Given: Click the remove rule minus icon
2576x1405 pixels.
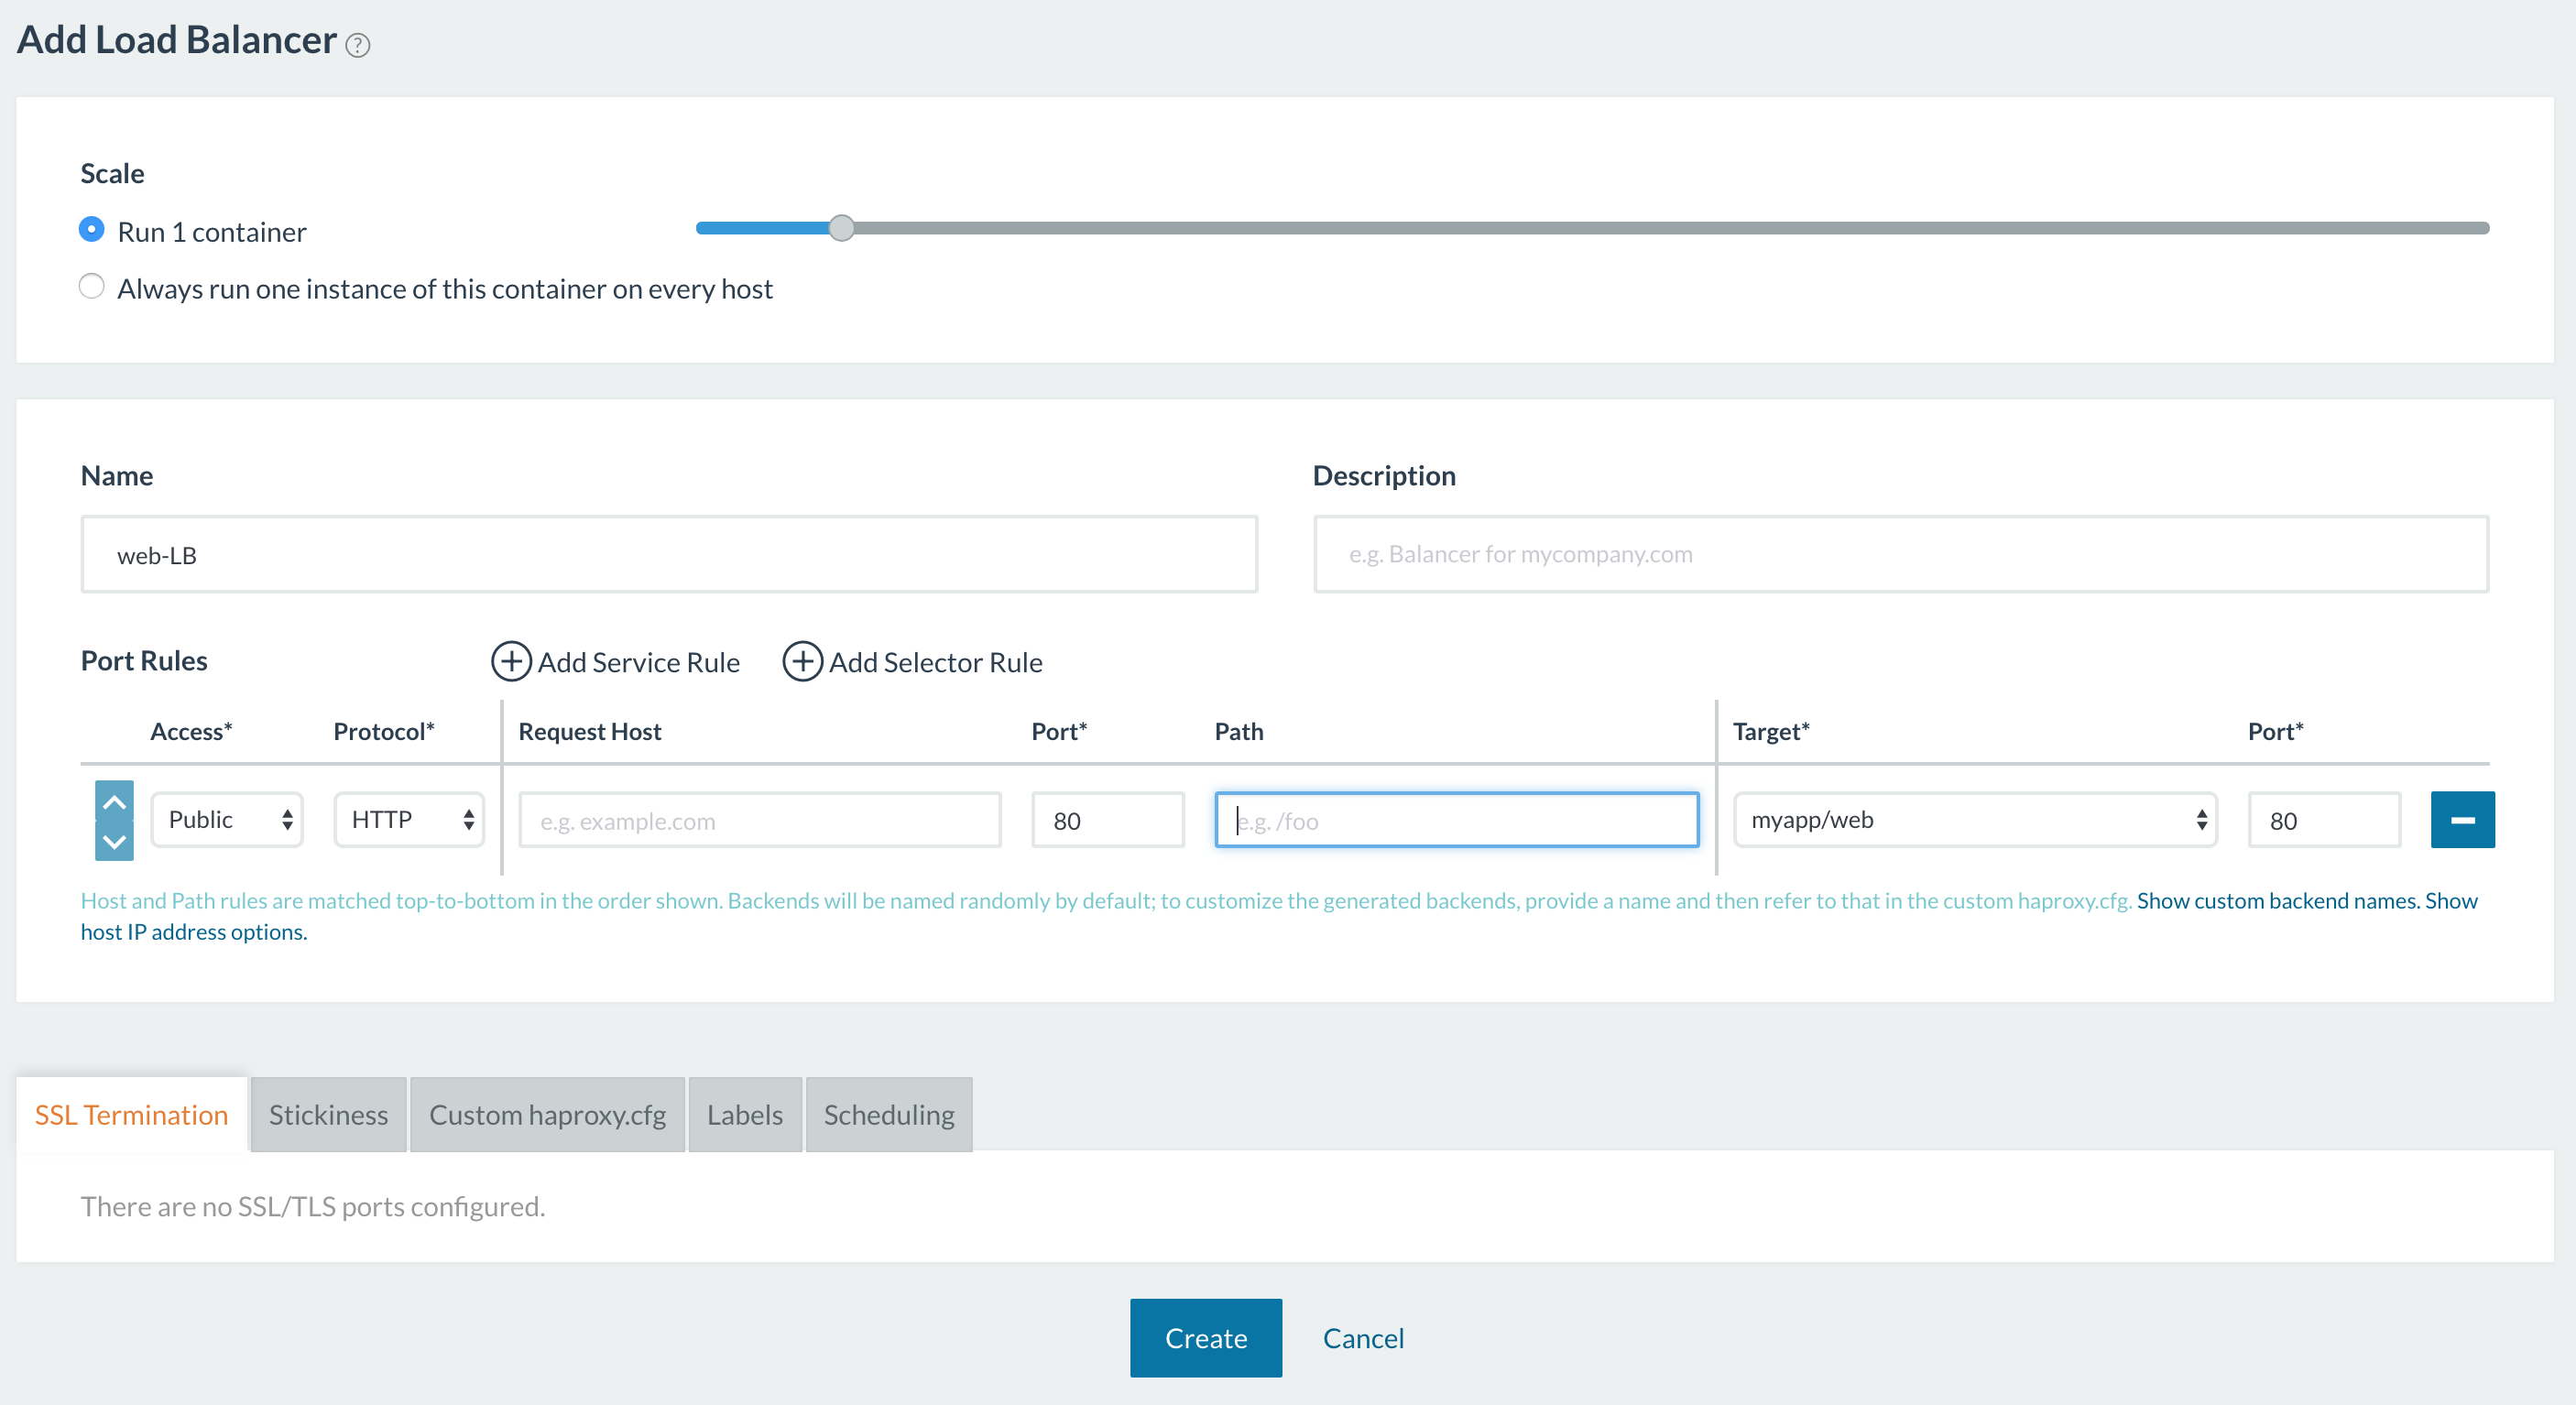Looking at the screenshot, I should pyautogui.click(x=2461, y=820).
